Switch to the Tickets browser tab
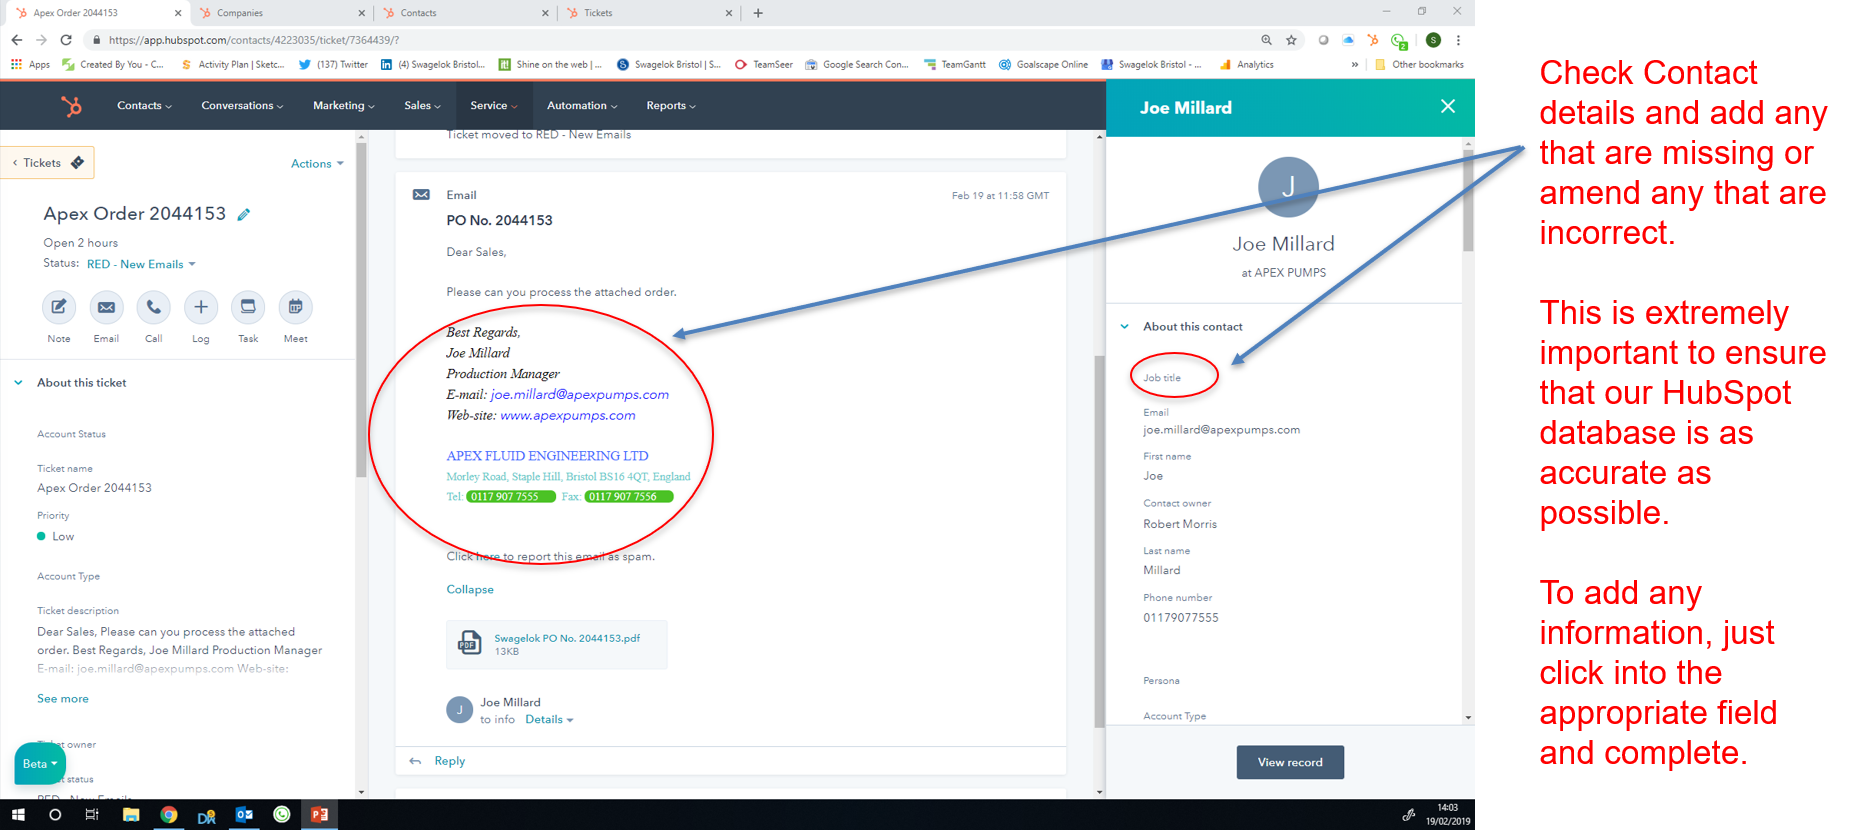 (x=650, y=13)
